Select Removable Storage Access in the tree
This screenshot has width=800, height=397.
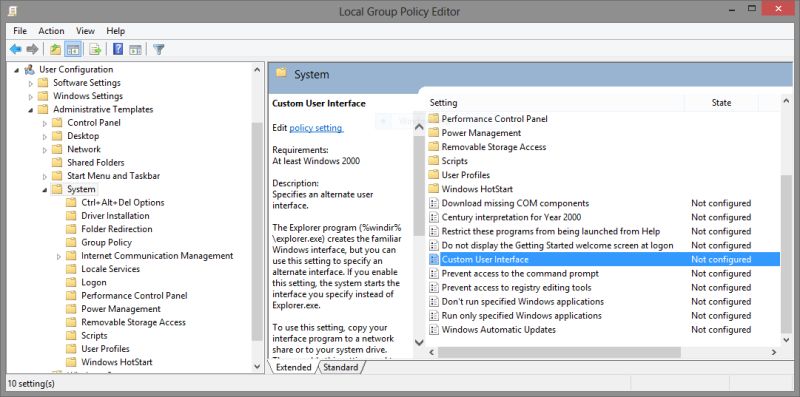click(x=133, y=322)
